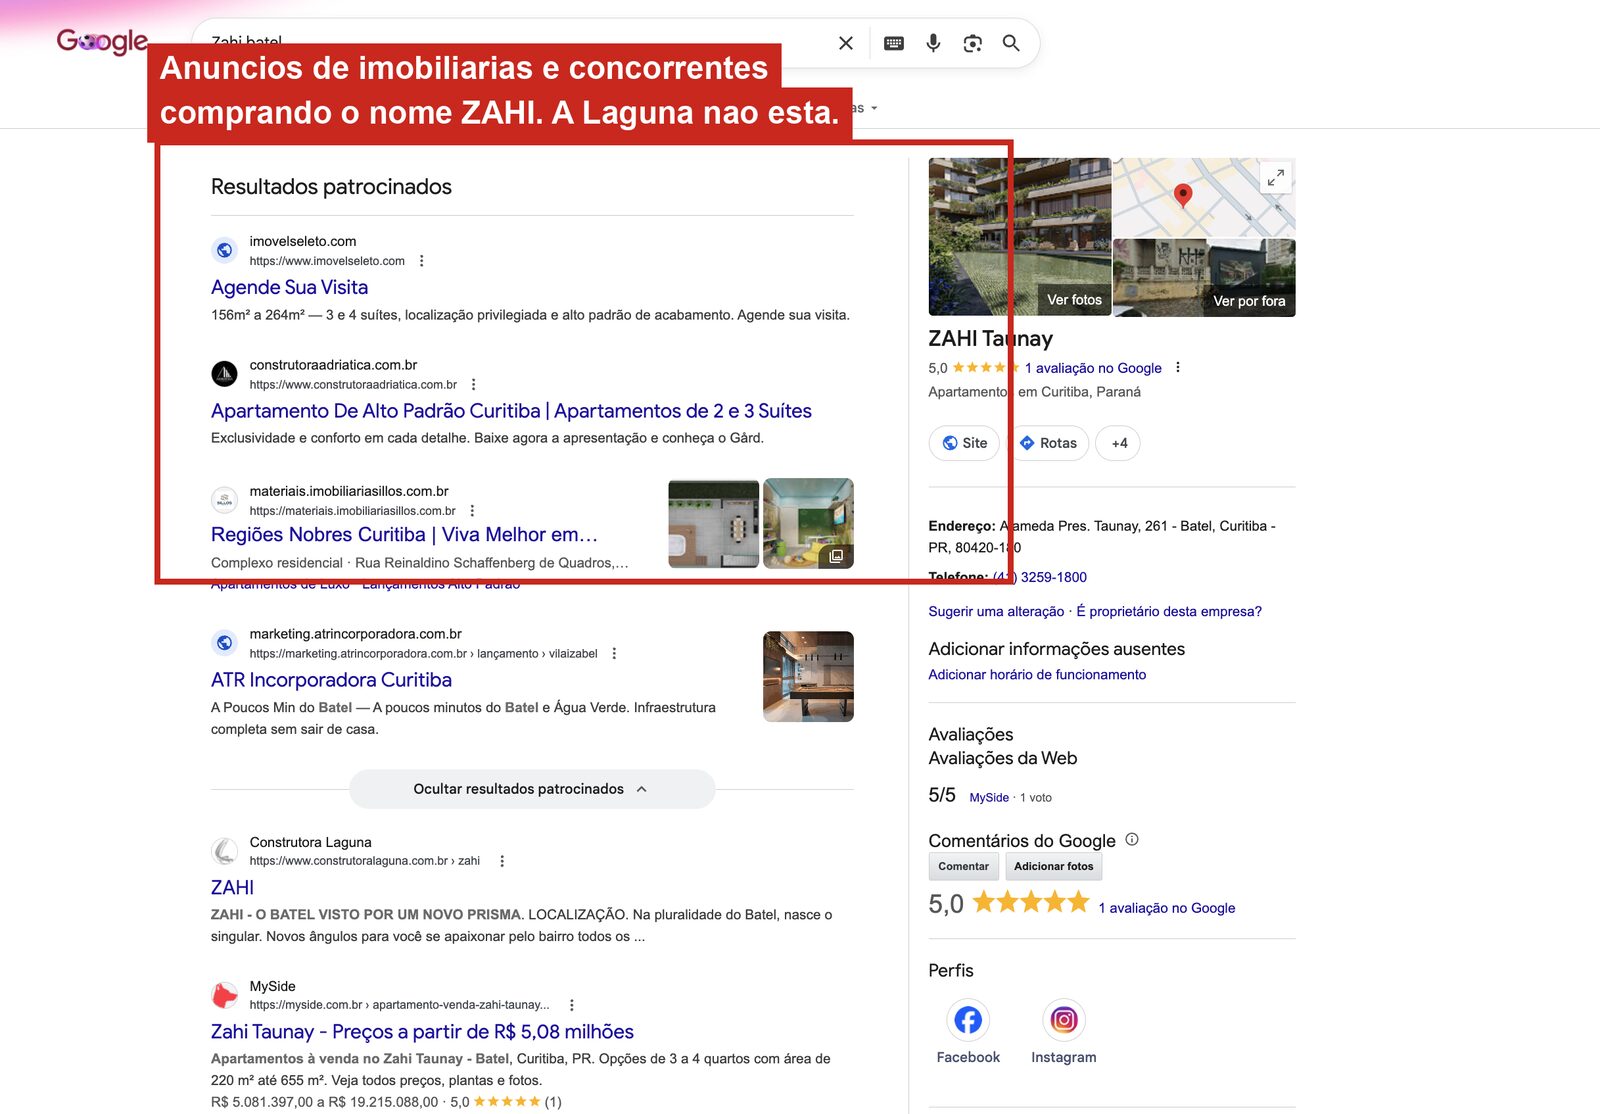Run search with magnifying glass icon
Image resolution: width=1600 pixels, height=1114 pixels.
click(1011, 43)
